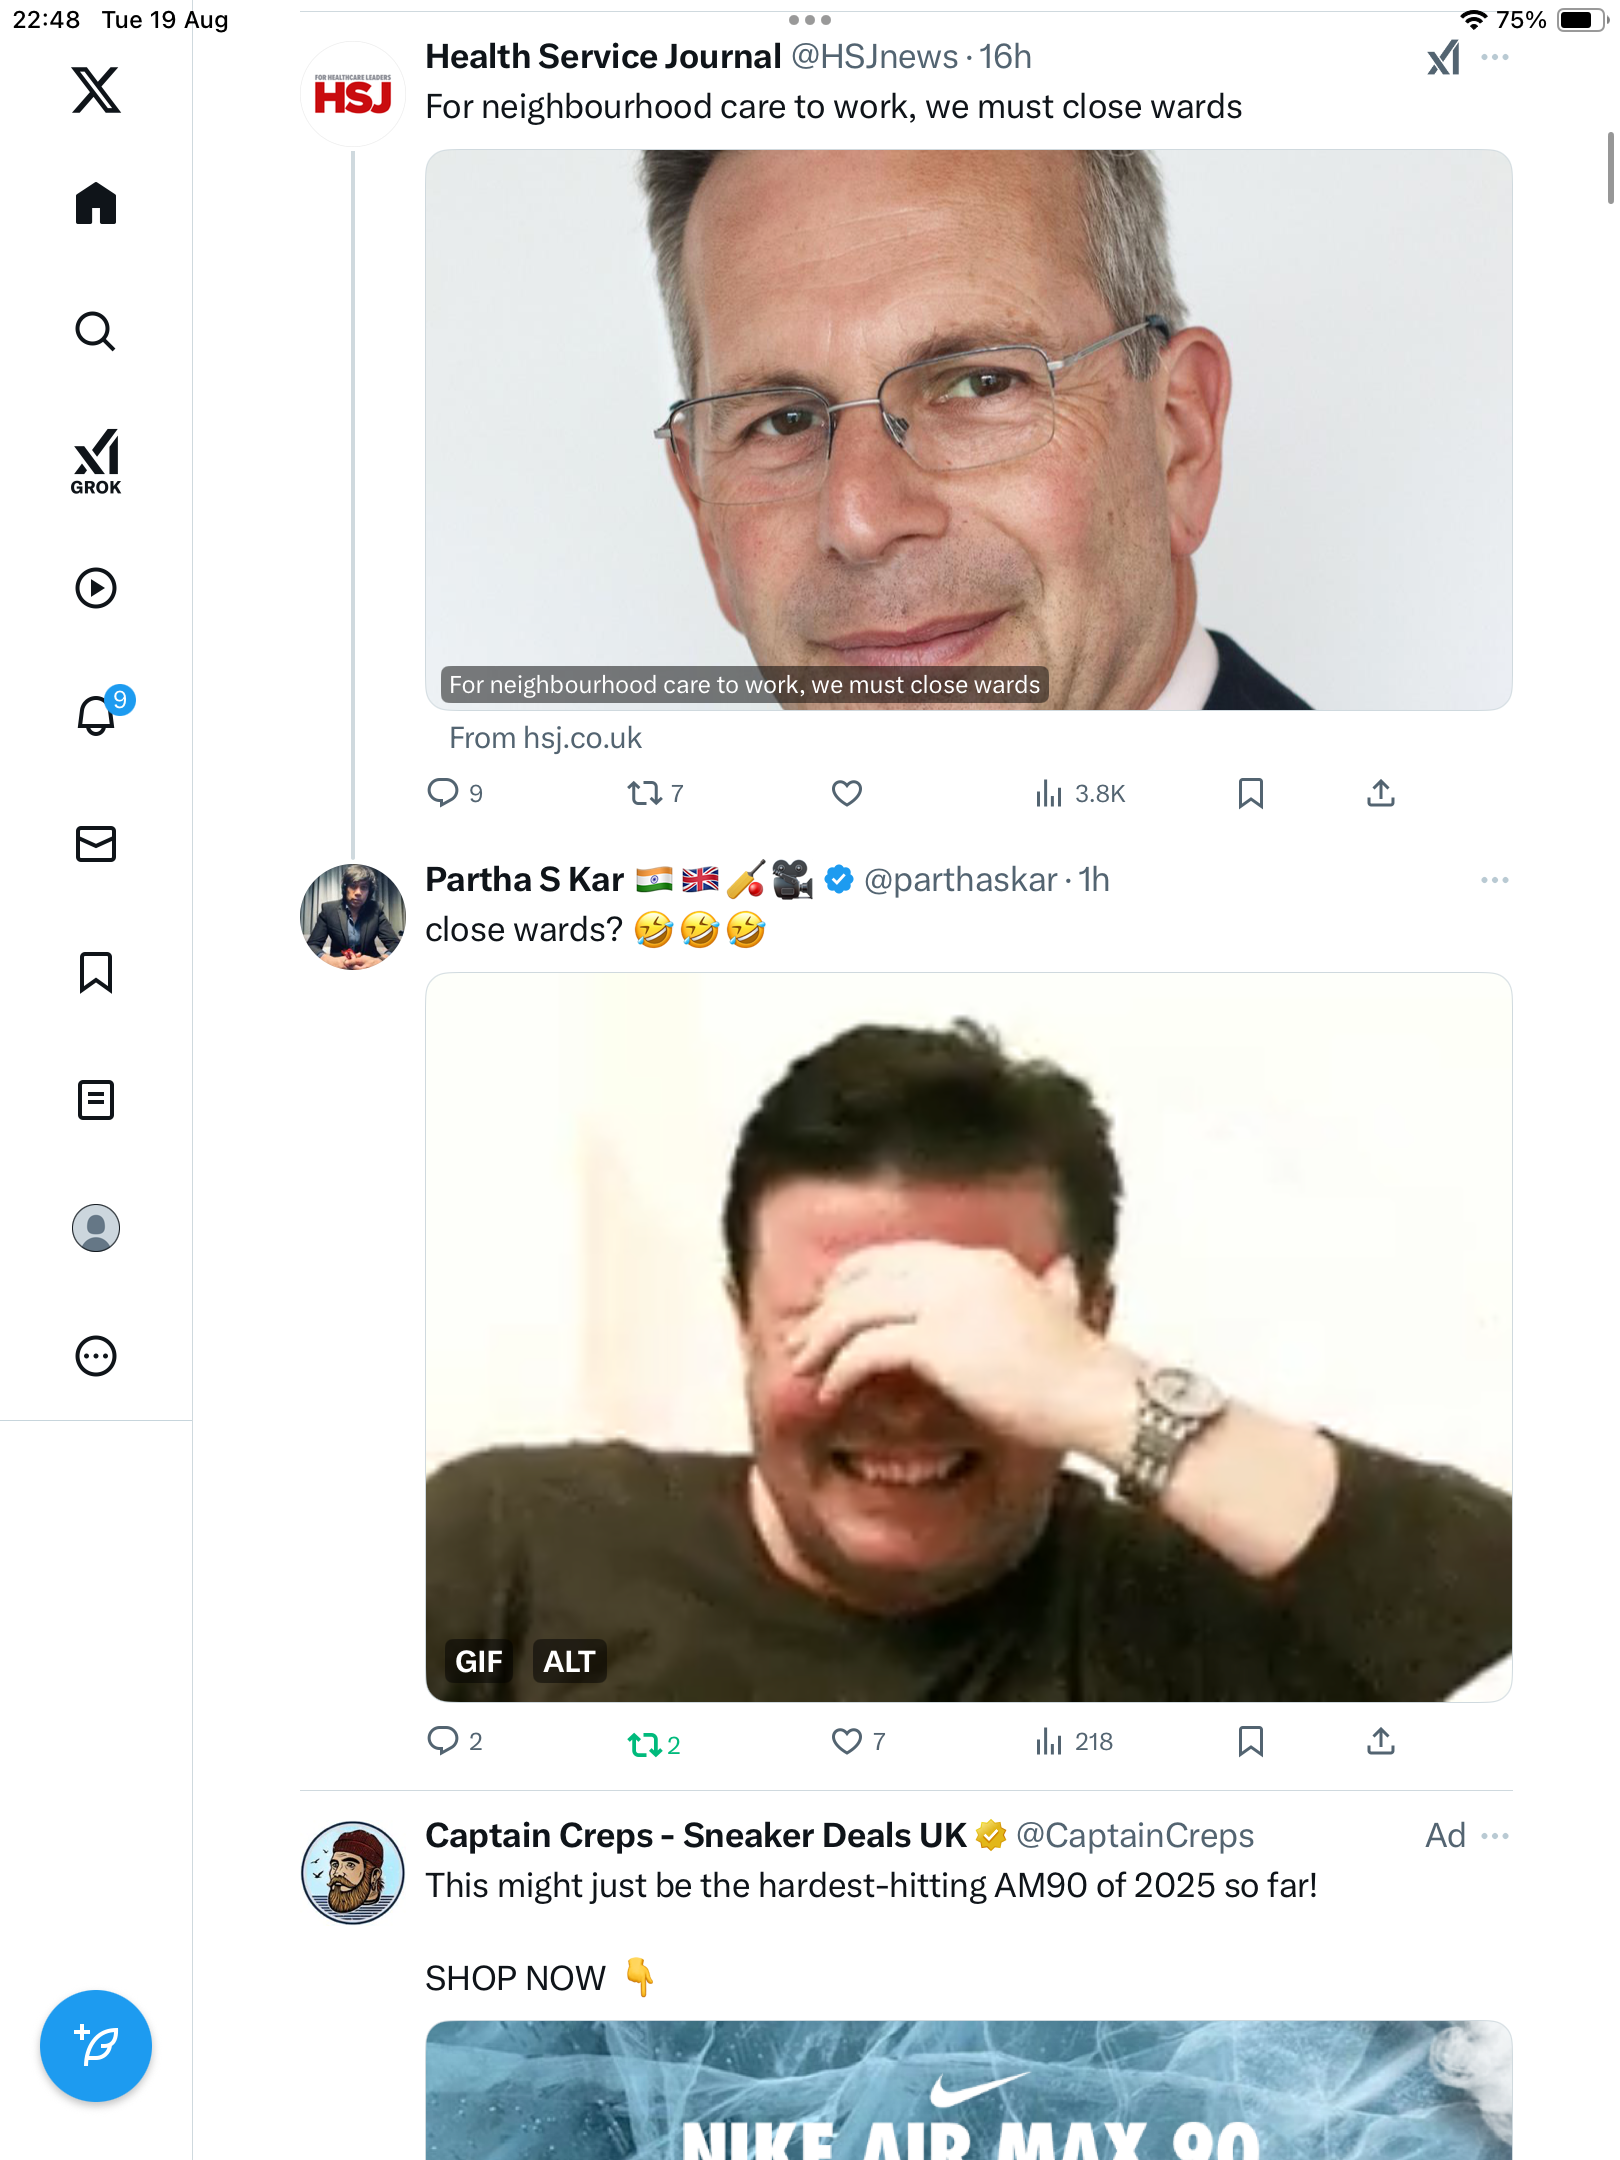Image resolution: width=1620 pixels, height=2160 pixels.
Task: Play the laughing man GIF
Action: 968,1337
